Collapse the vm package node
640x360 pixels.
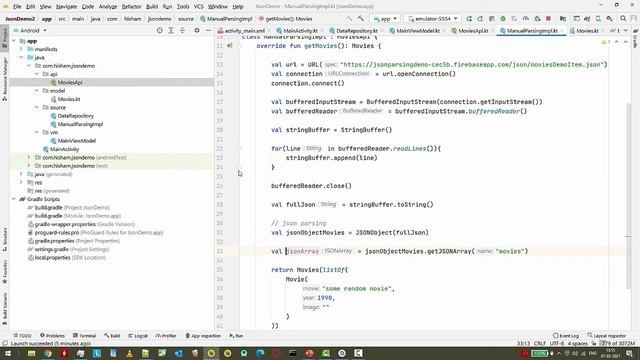point(37,132)
